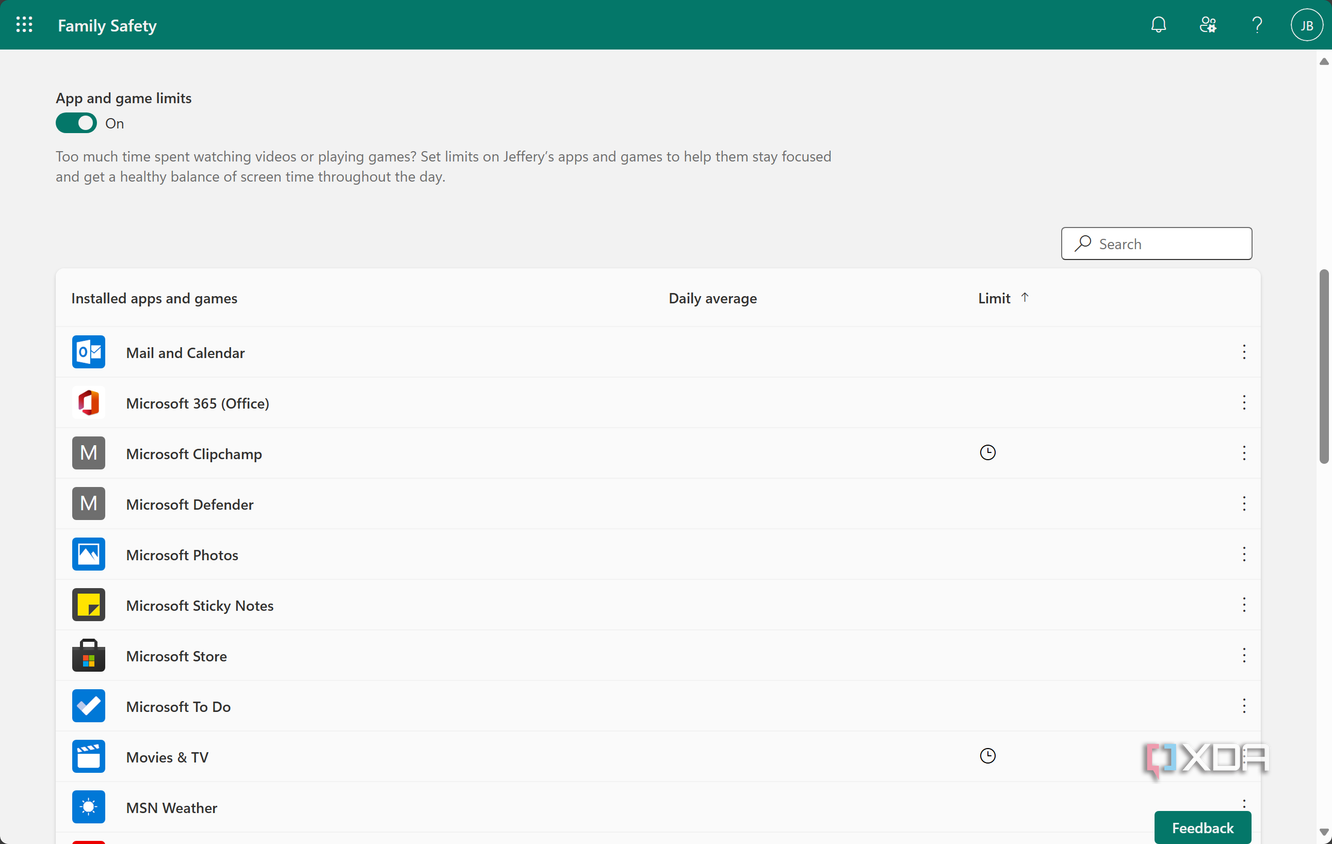This screenshot has height=844, width=1332.
Task: Select the Microsoft Defender app name
Action: click(190, 505)
